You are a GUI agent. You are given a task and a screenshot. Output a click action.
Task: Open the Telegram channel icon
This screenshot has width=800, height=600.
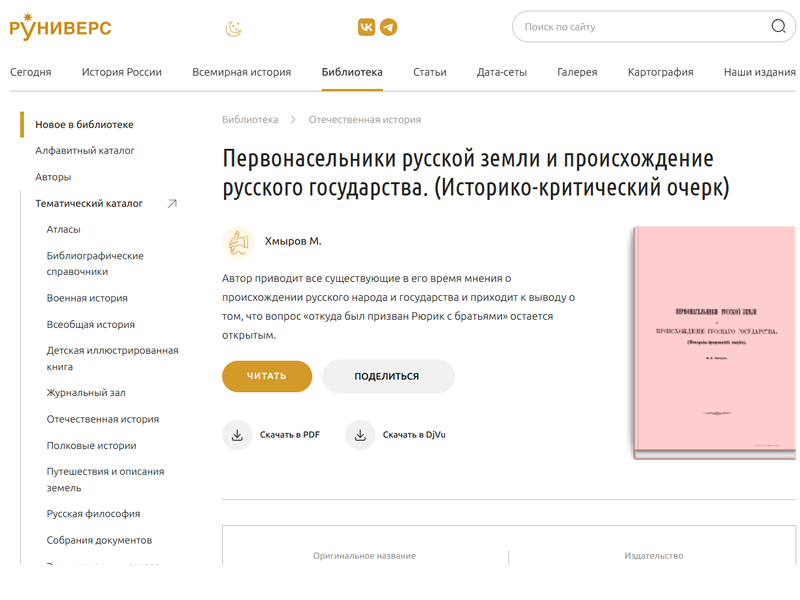pyautogui.click(x=389, y=27)
